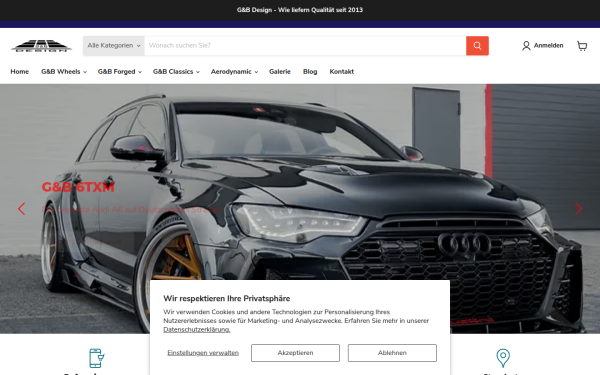This screenshot has height=375, width=600.
Task: Click the announcement bar text 'G&B Design - Wie liefern Qualität seit 2013'
Action: click(x=300, y=10)
